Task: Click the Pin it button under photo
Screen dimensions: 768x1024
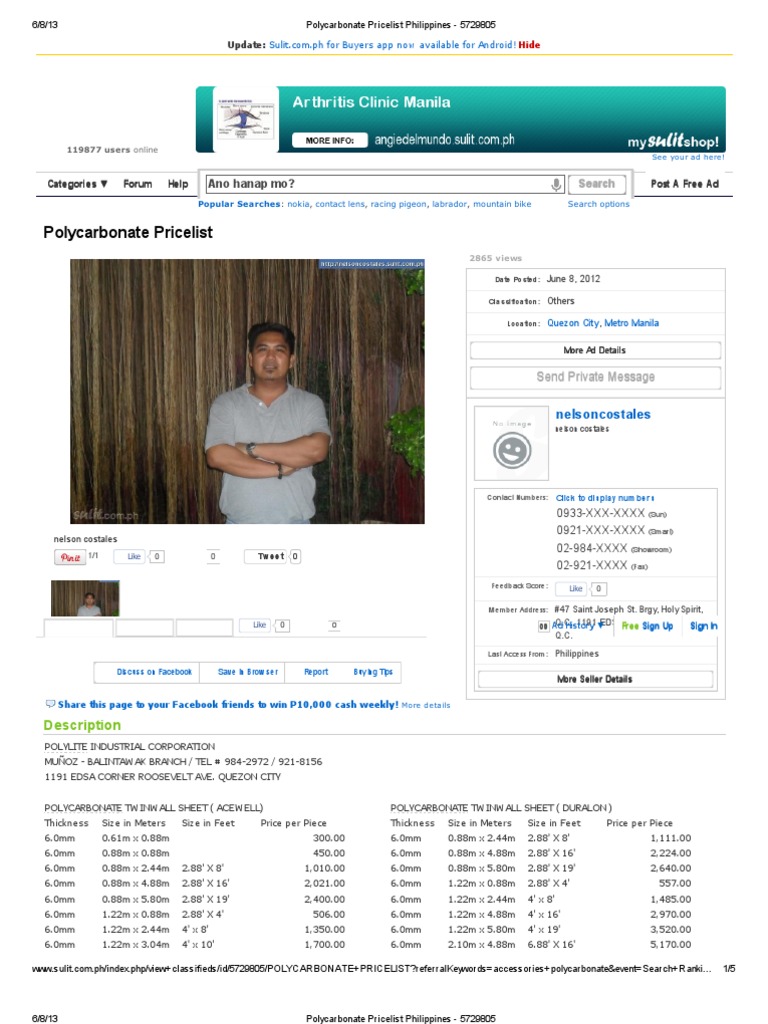Action: (x=70, y=557)
